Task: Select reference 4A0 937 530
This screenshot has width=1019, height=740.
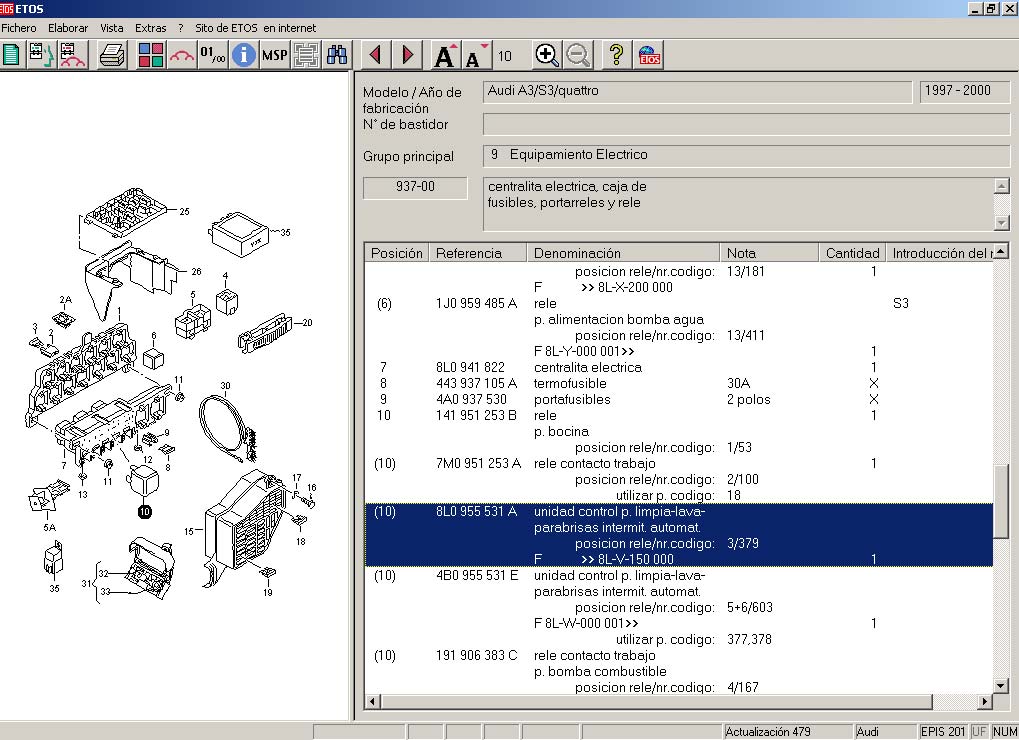Action: click(x=471, y=400)
